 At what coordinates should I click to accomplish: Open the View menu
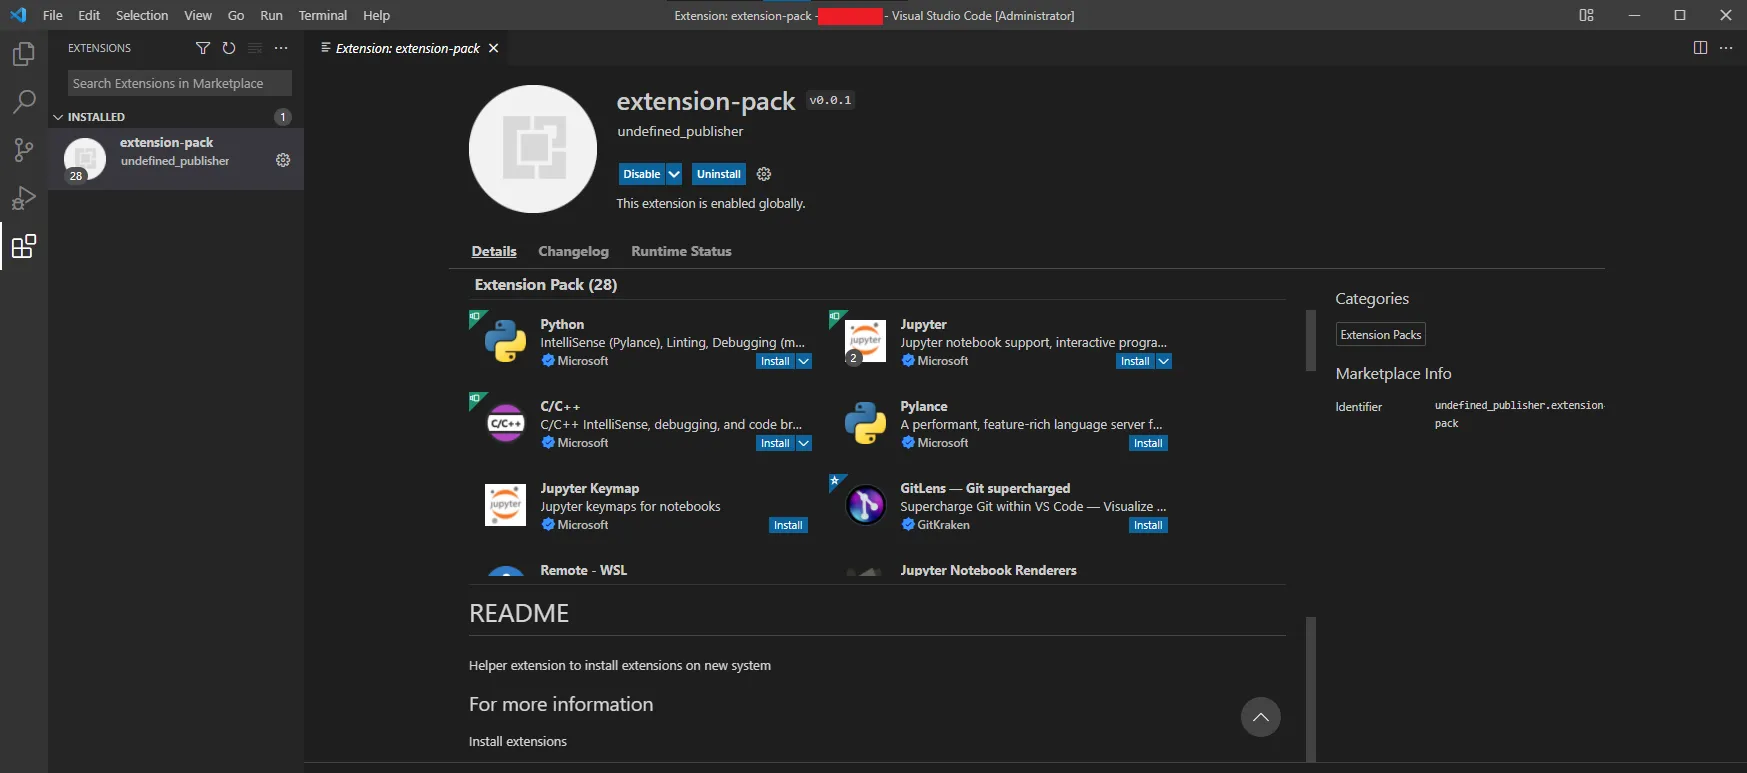198,15
